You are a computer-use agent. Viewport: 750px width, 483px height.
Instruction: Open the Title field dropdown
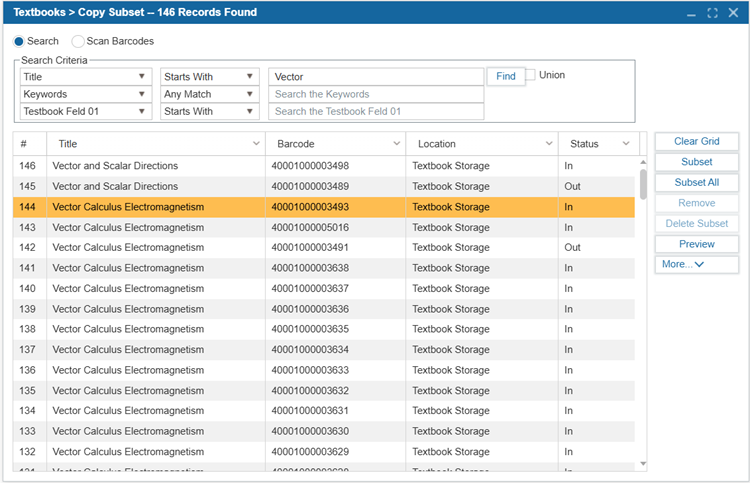[86, 77]
